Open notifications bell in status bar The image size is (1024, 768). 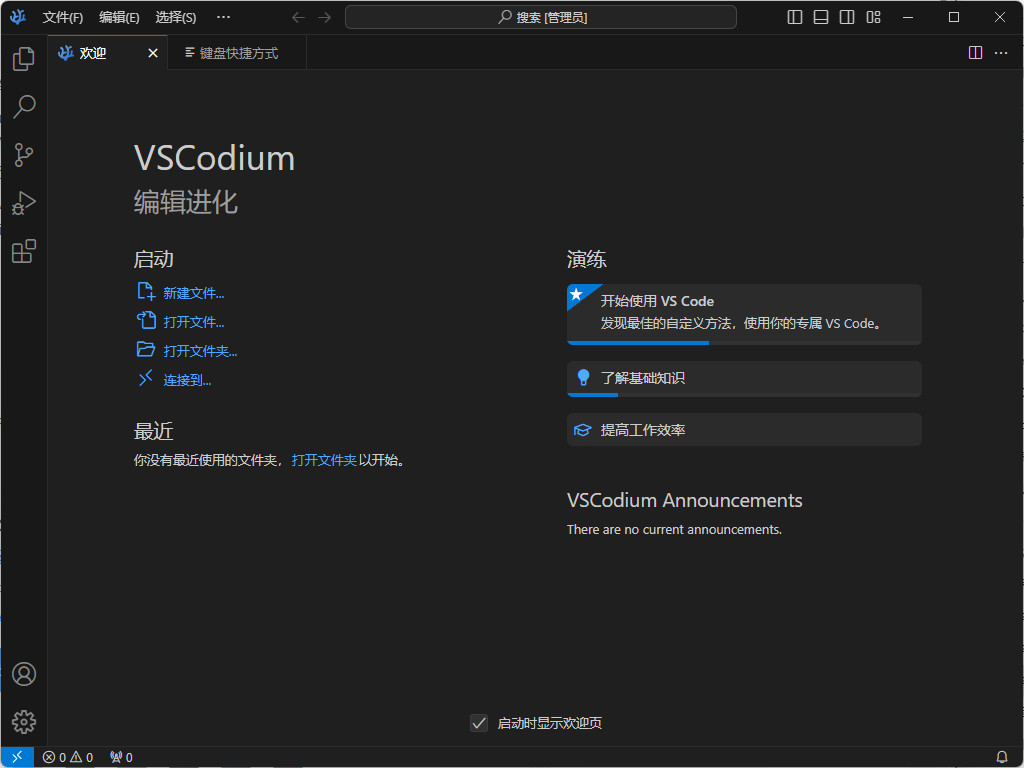[x=1002, y=757]
